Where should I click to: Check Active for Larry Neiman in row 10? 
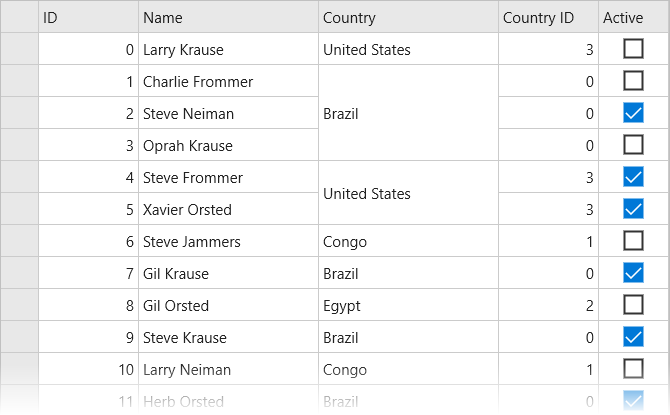(x=633, y=369)
